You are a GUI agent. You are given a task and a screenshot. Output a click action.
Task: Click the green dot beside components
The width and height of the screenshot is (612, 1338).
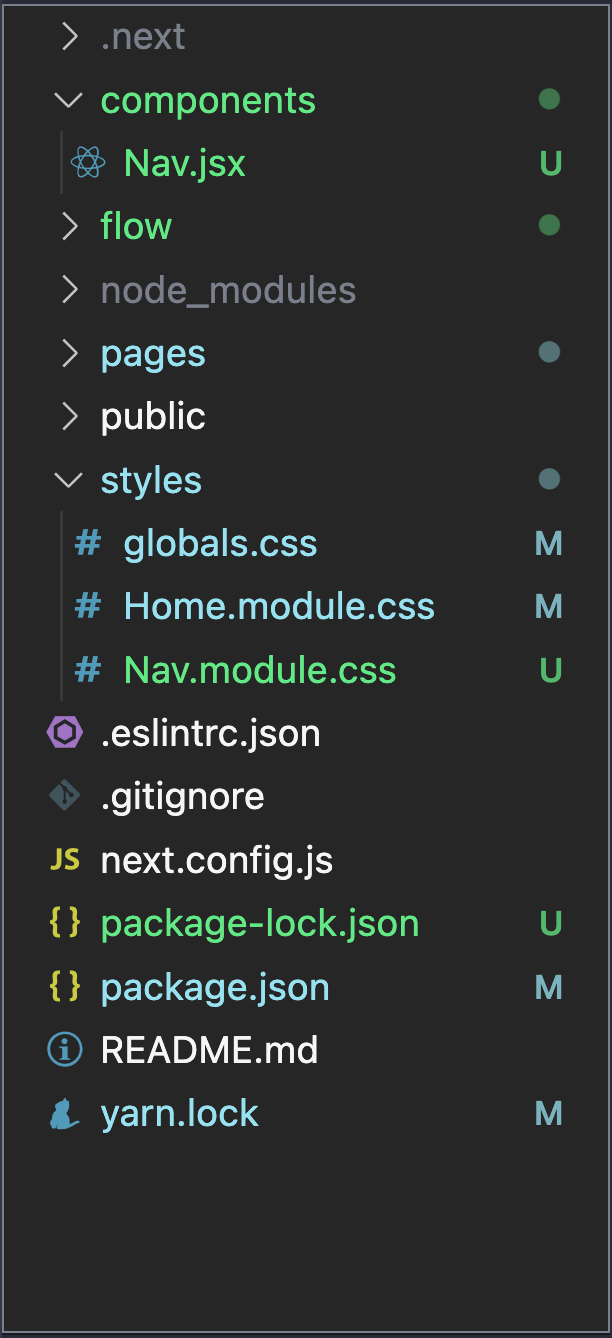[549, 99]
